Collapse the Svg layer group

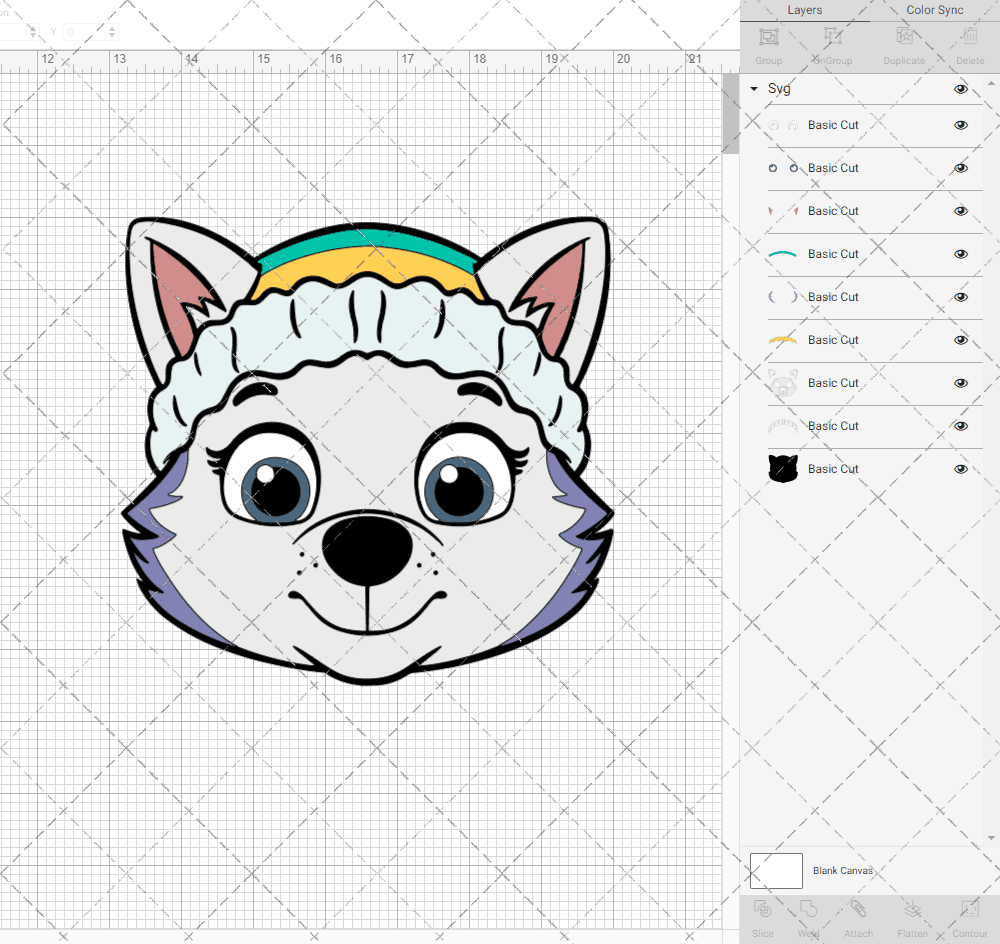tap(754, 89)
